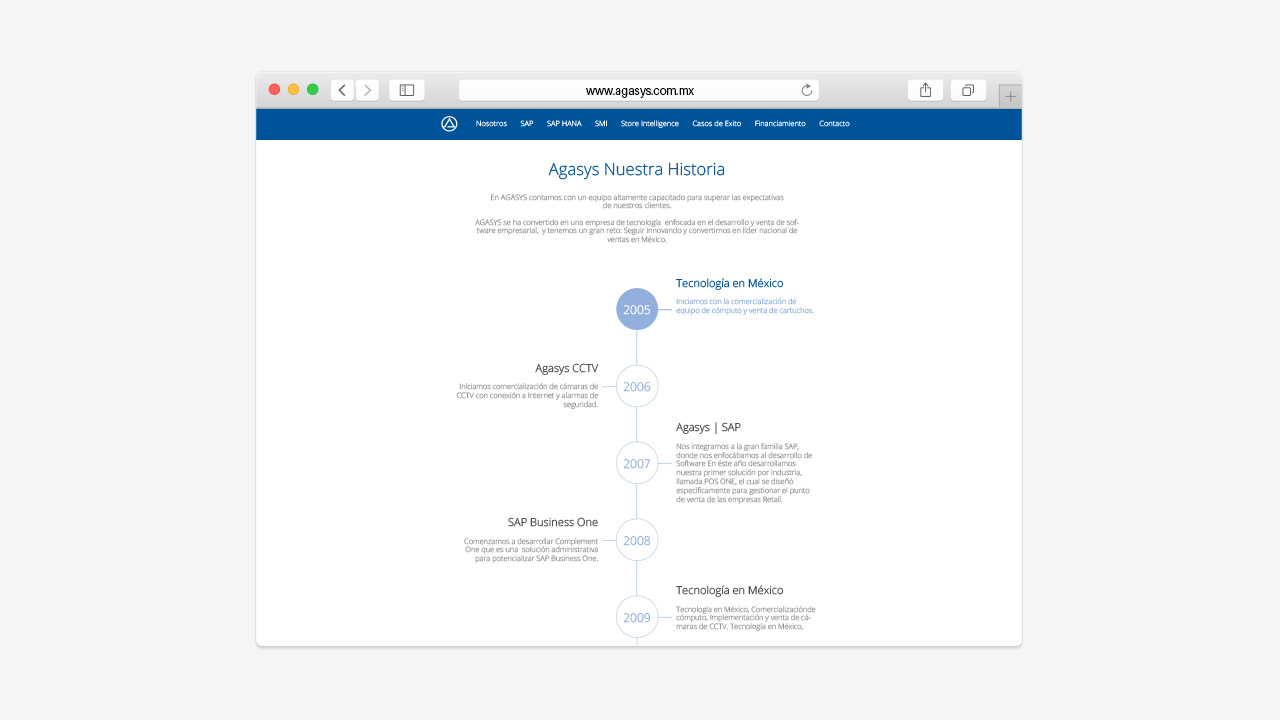Focus the www.agasys.com.mx address bar
1280x720 pixels.
[x=639, y=90]
